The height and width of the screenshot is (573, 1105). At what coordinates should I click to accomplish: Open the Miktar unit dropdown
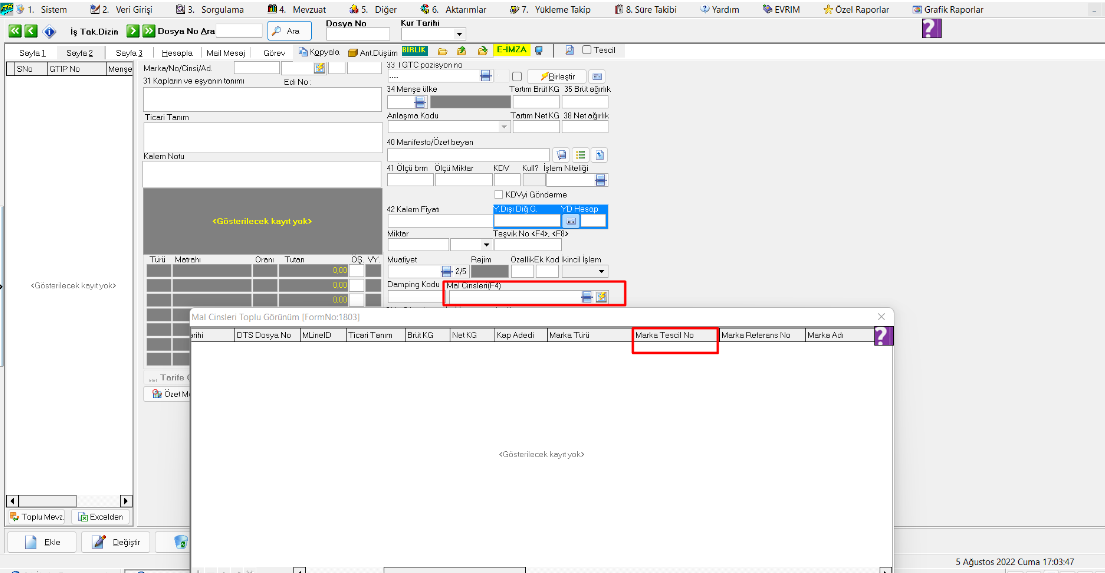[x=486, y=245]
